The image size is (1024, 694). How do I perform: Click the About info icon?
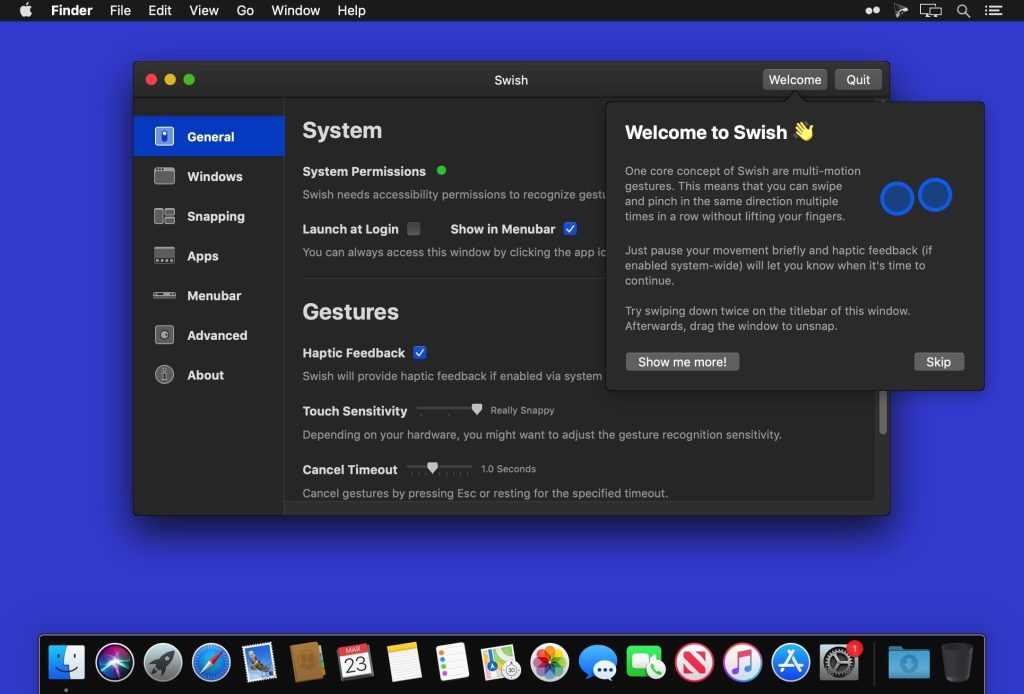pyautogui.click(x=164, y=375)
